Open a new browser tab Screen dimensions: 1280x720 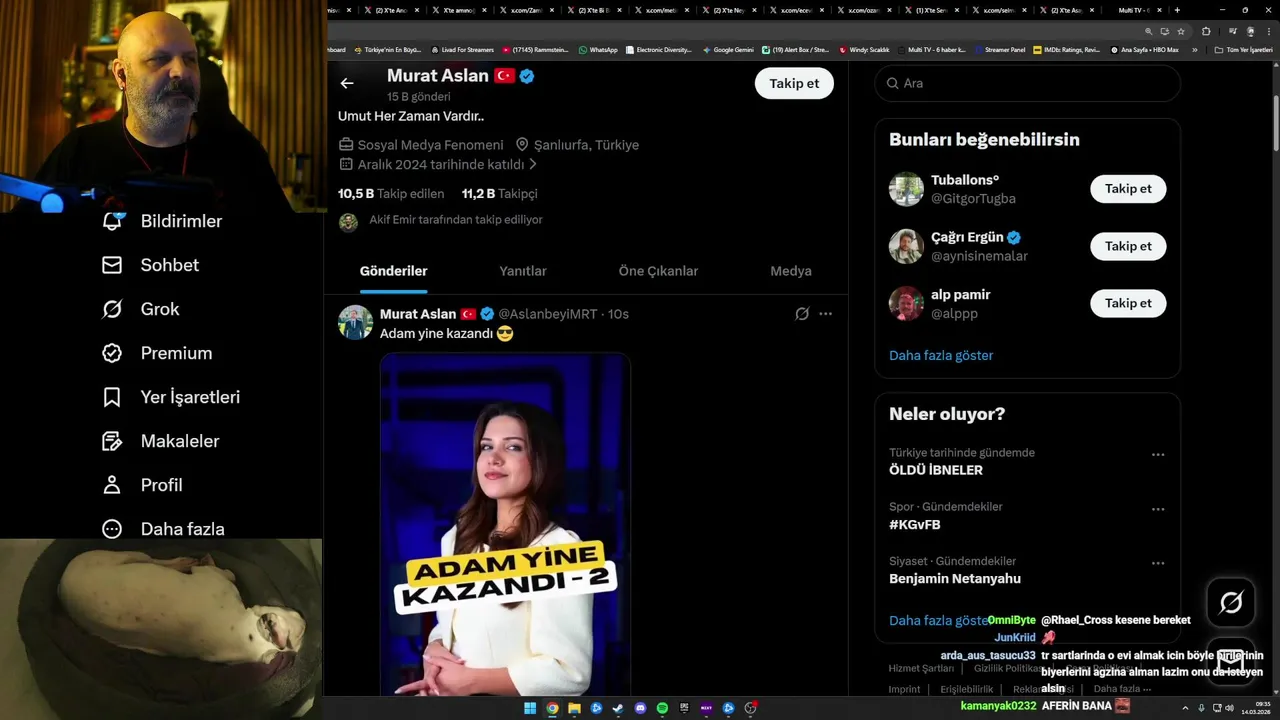[x=1177, y=10]
